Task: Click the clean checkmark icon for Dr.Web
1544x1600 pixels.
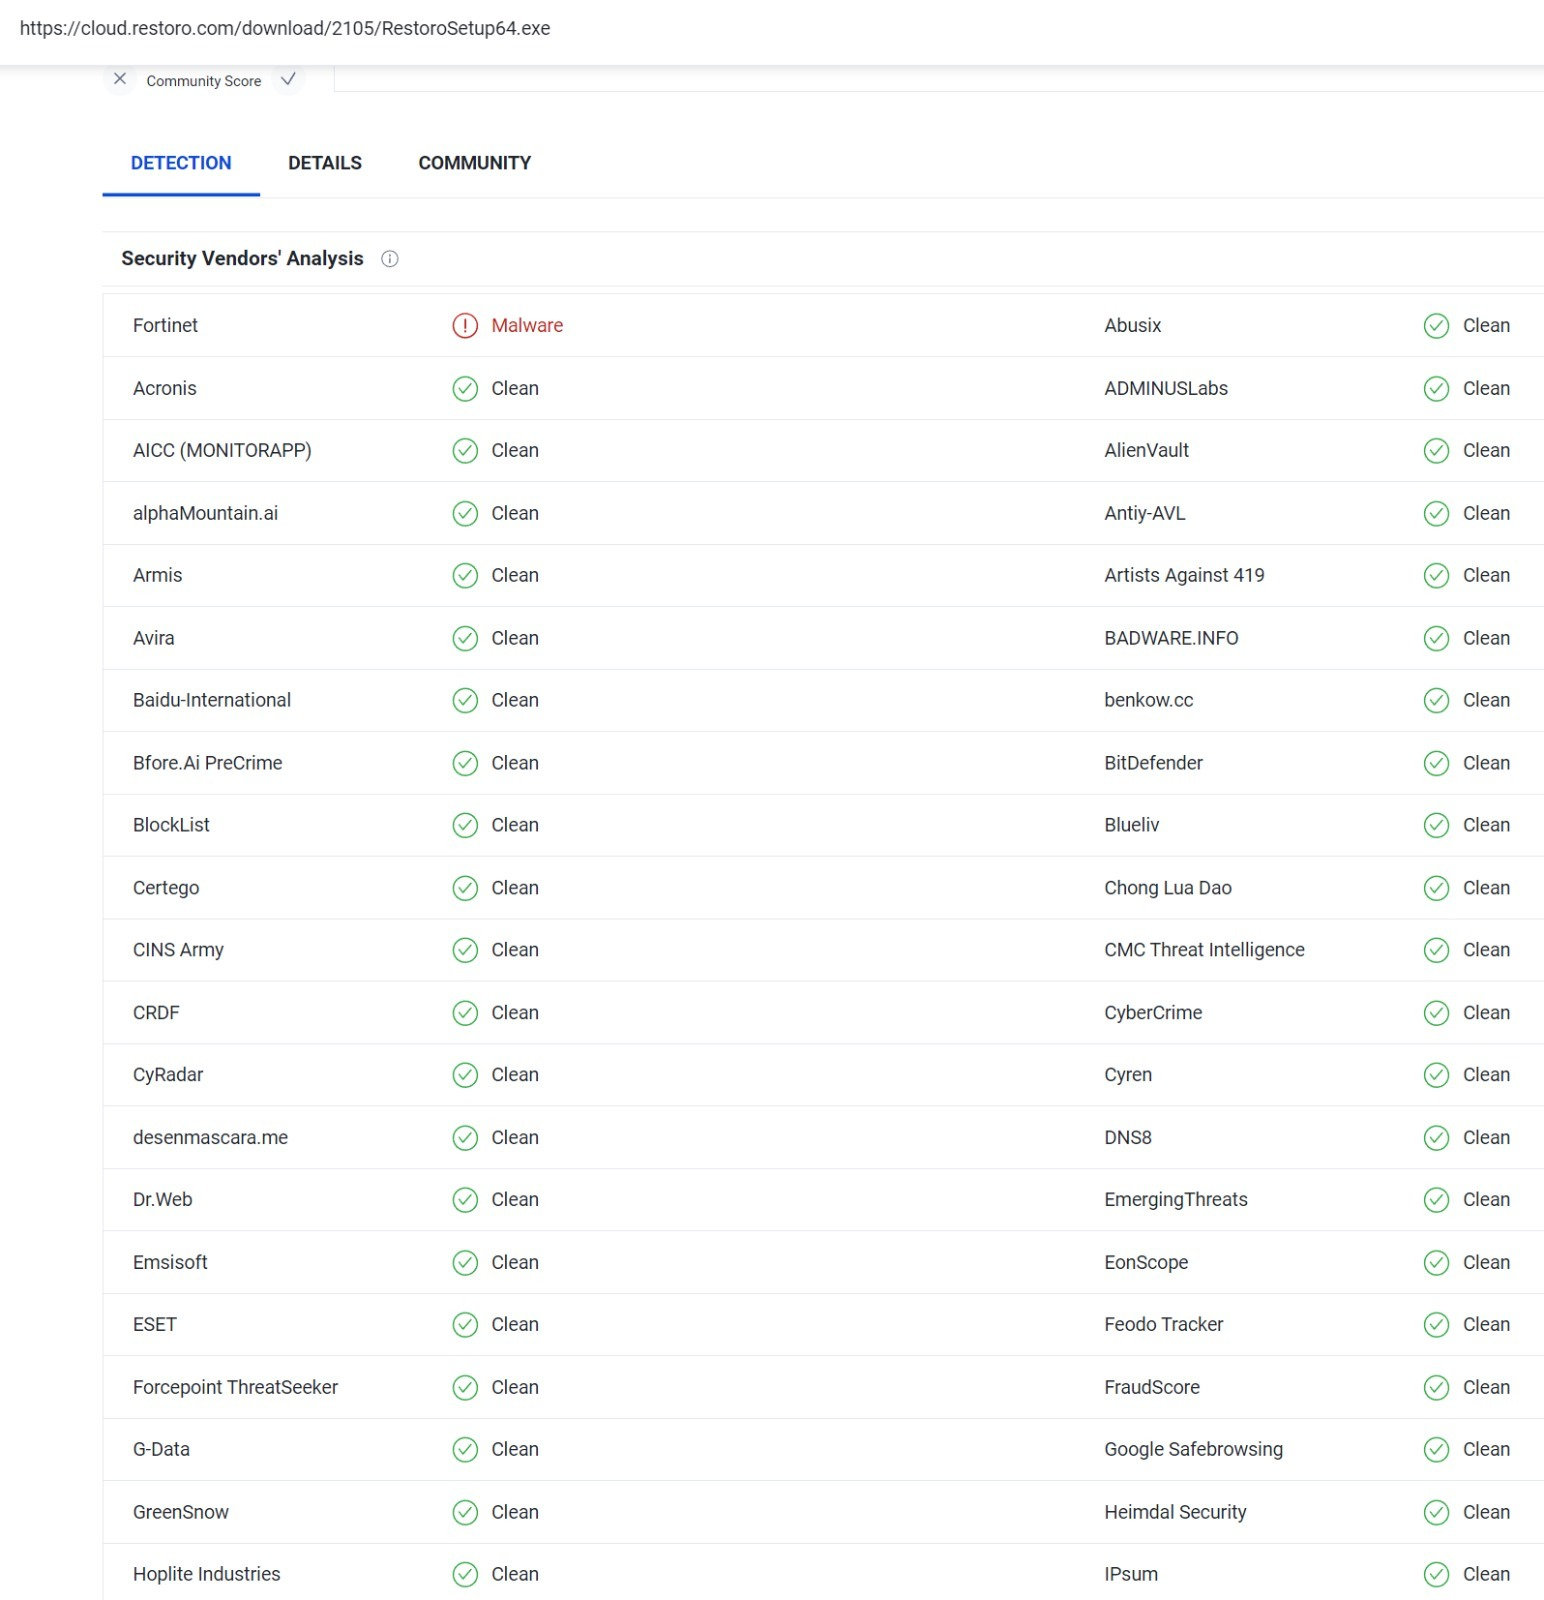Action: click(465, 1200)
